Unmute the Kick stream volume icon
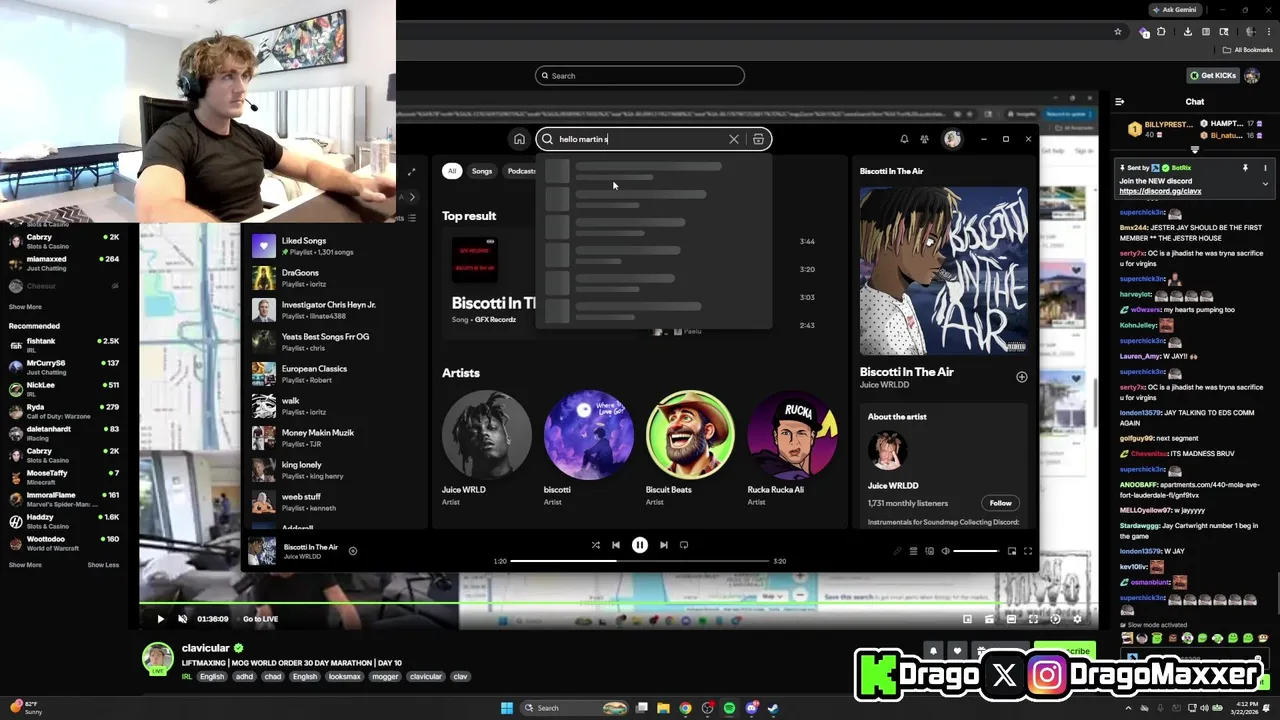The height and width of the screenshot is (720, 1280). (x=182, y=619)
